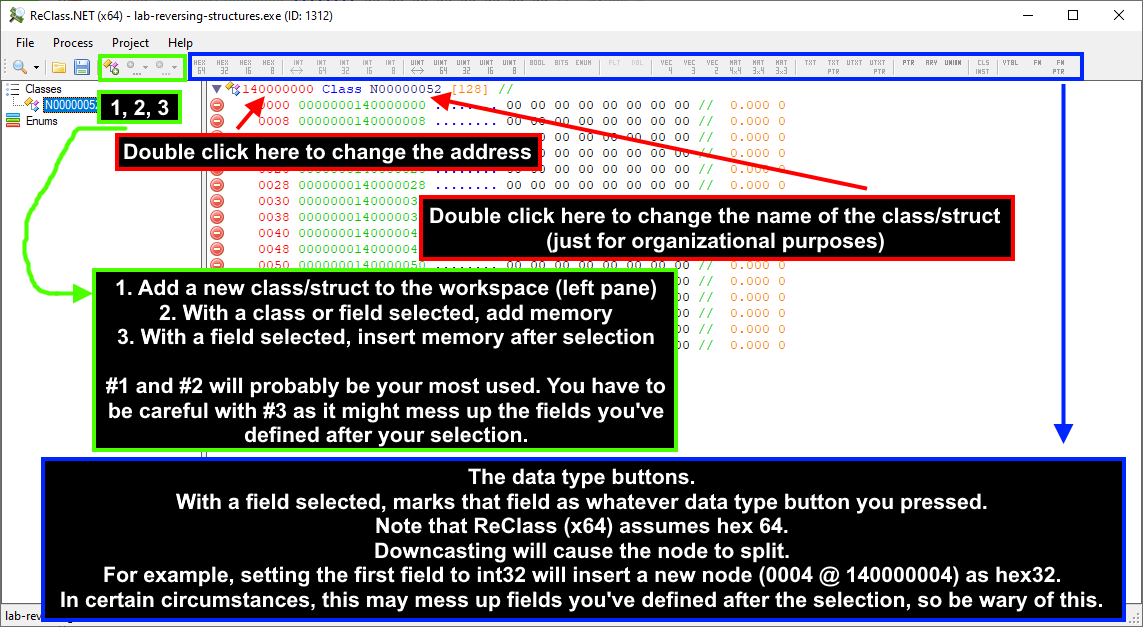Click the save project floppy icon
The height and width of the screenshot is (627, 1143).
tap(82, 68)
